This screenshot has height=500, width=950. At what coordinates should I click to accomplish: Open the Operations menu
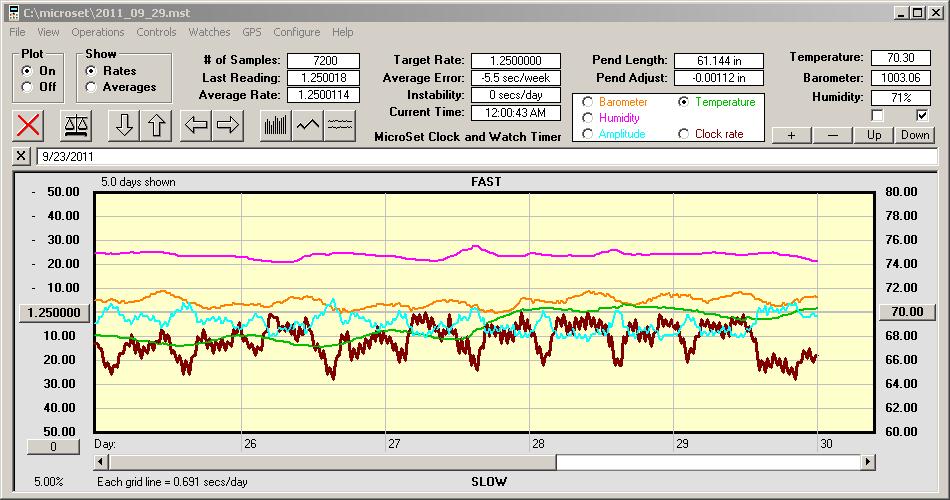98,32
